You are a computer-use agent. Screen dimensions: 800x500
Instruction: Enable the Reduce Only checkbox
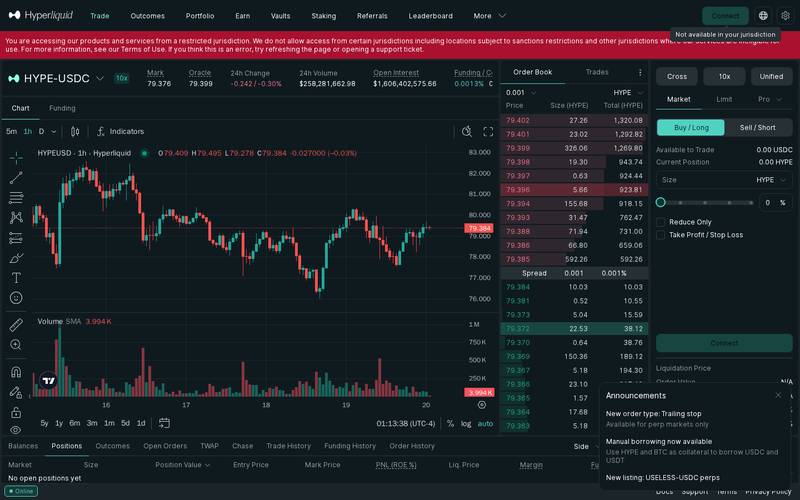pos(661,222)
